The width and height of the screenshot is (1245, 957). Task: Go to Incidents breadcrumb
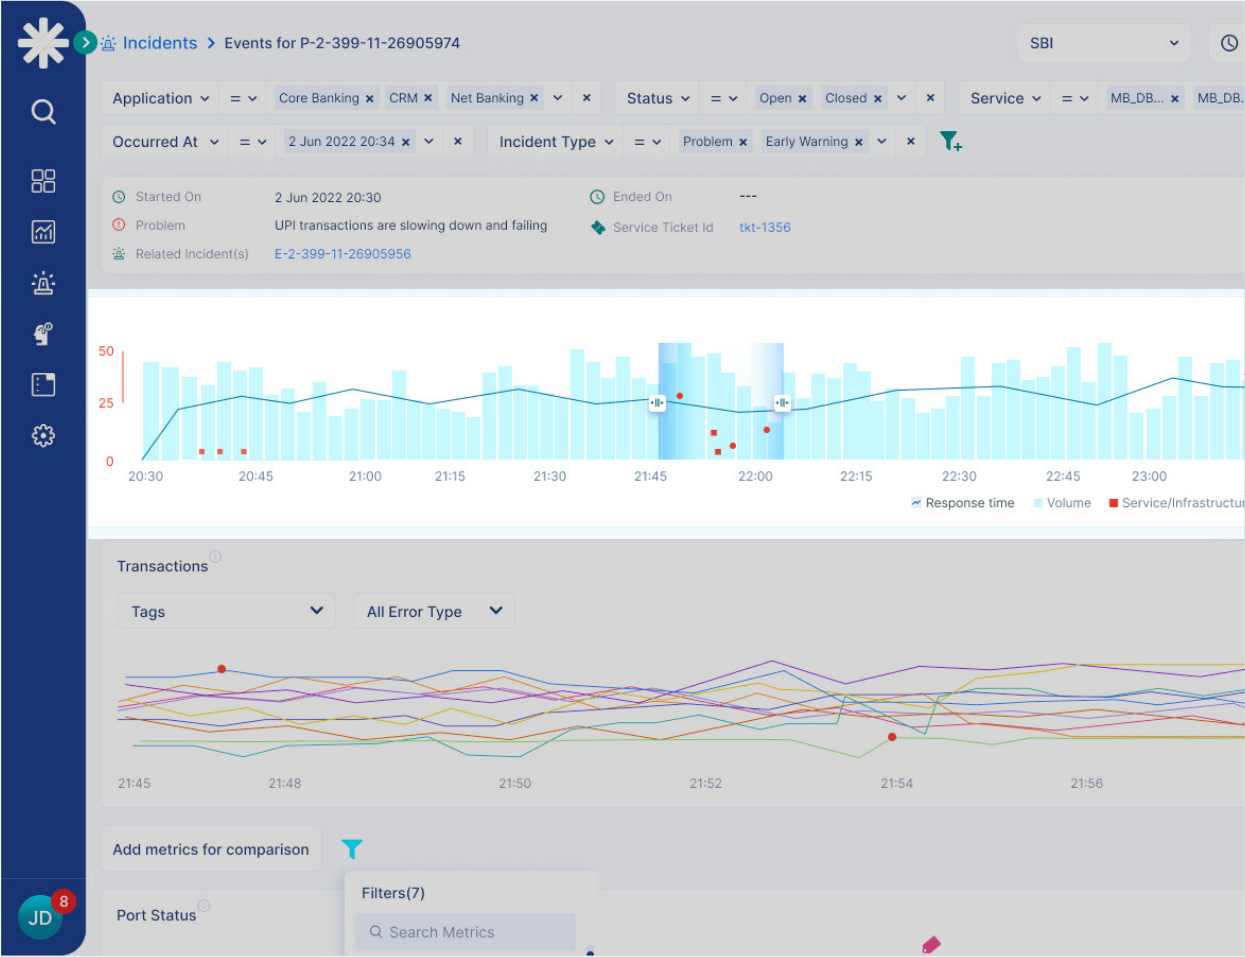[x=159, y=43]
